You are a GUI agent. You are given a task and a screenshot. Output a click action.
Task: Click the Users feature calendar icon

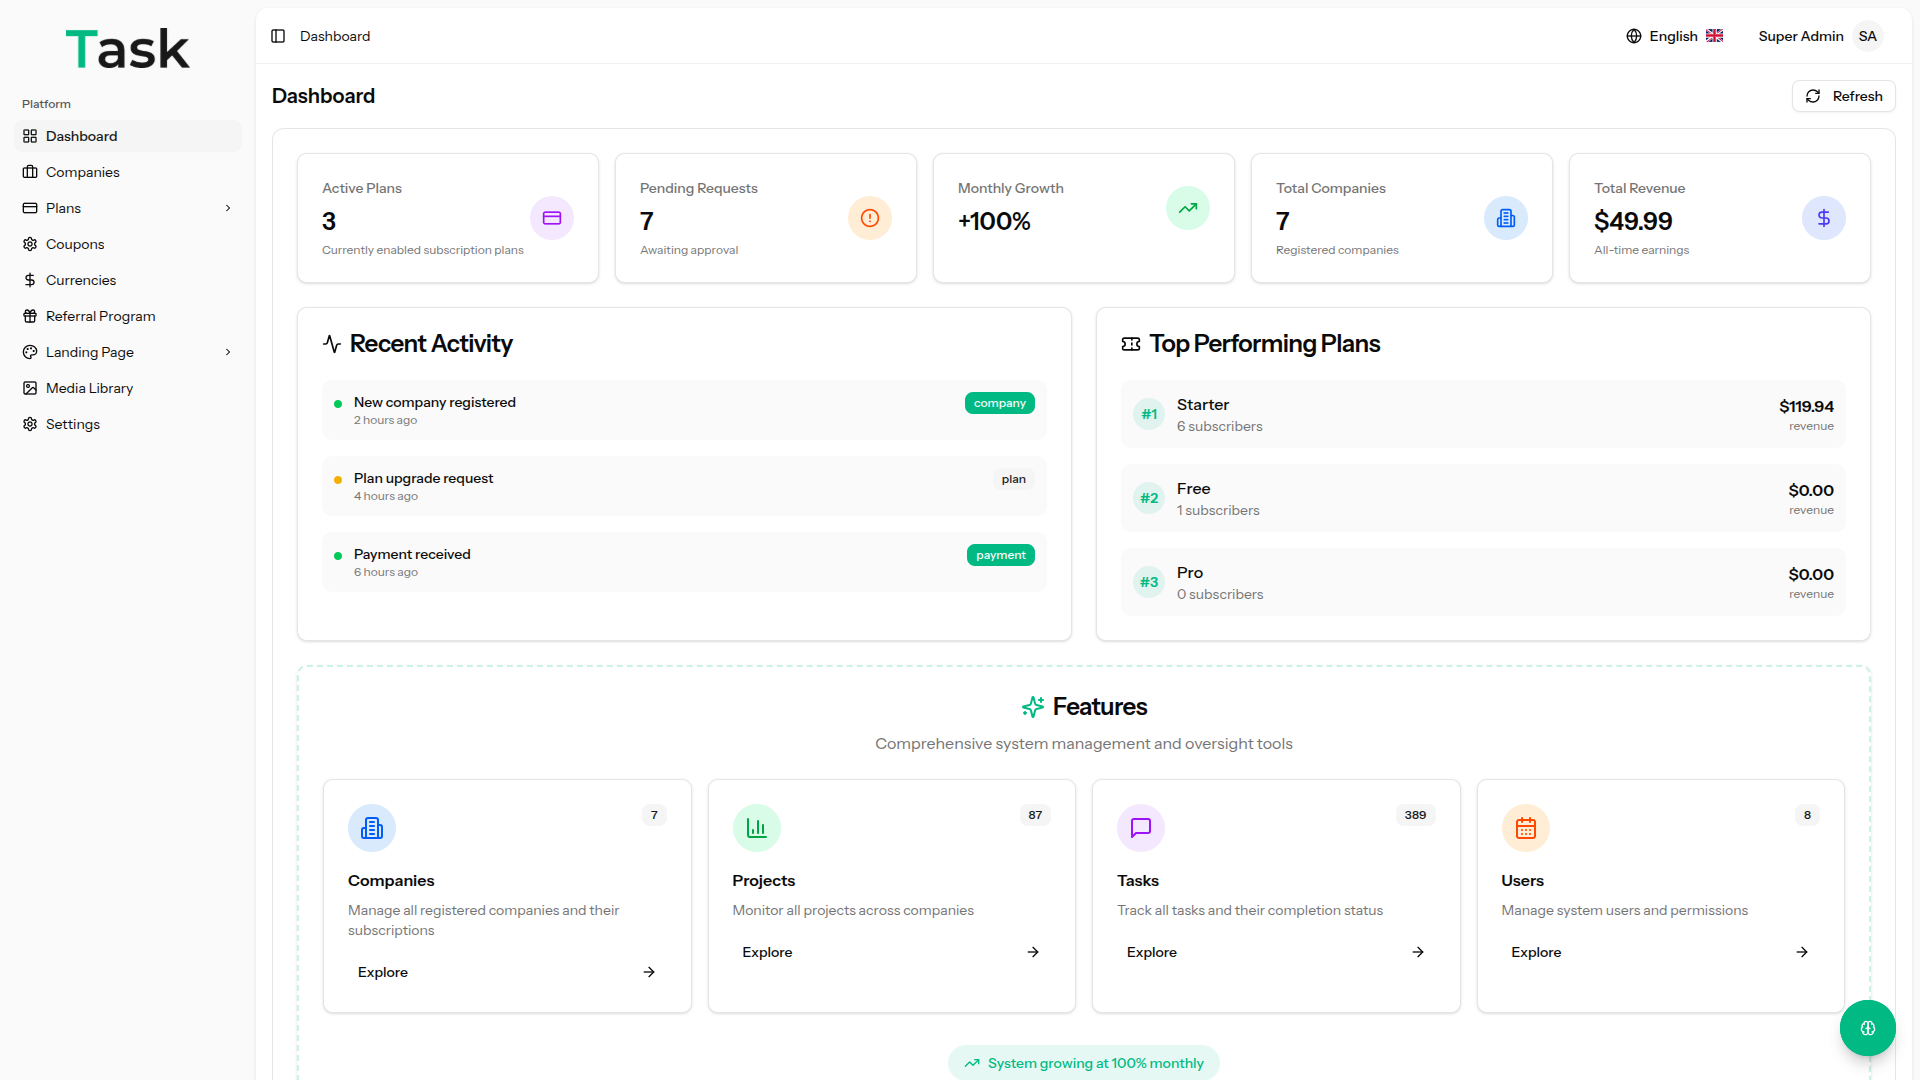[x=1526, y=828]
